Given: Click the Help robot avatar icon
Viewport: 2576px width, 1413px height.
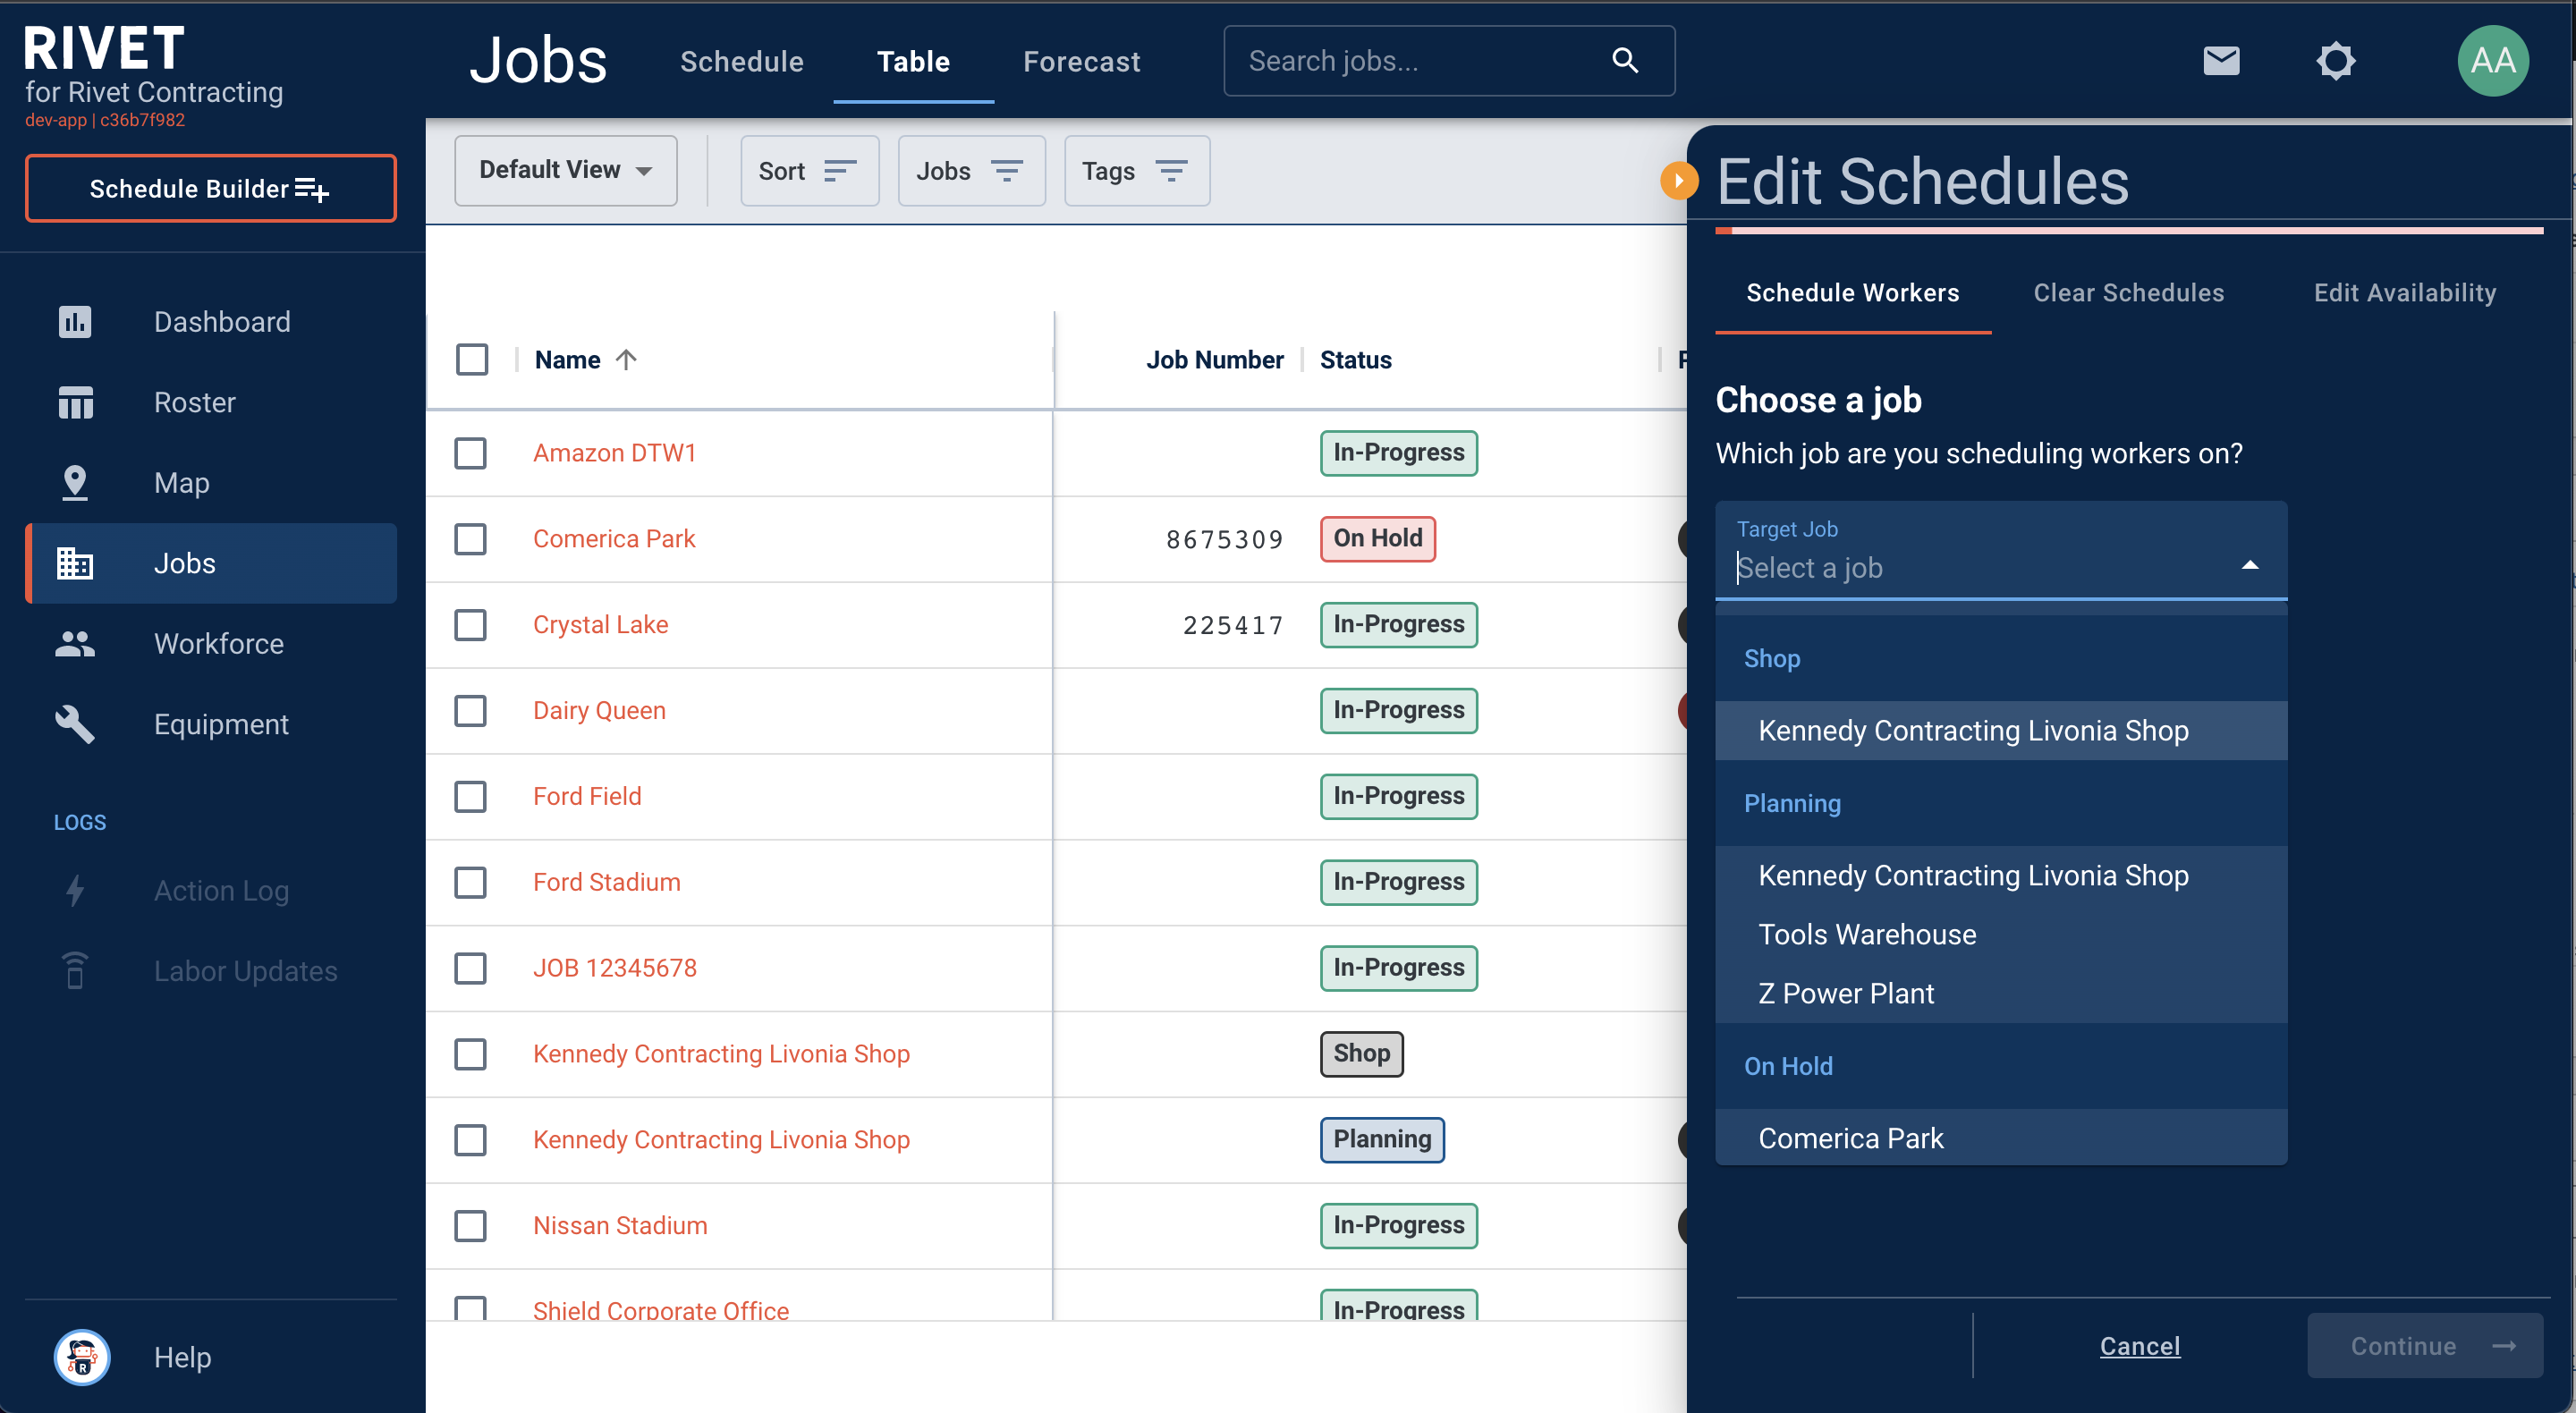Looking at the screenshot, I should click(82, 1357).
